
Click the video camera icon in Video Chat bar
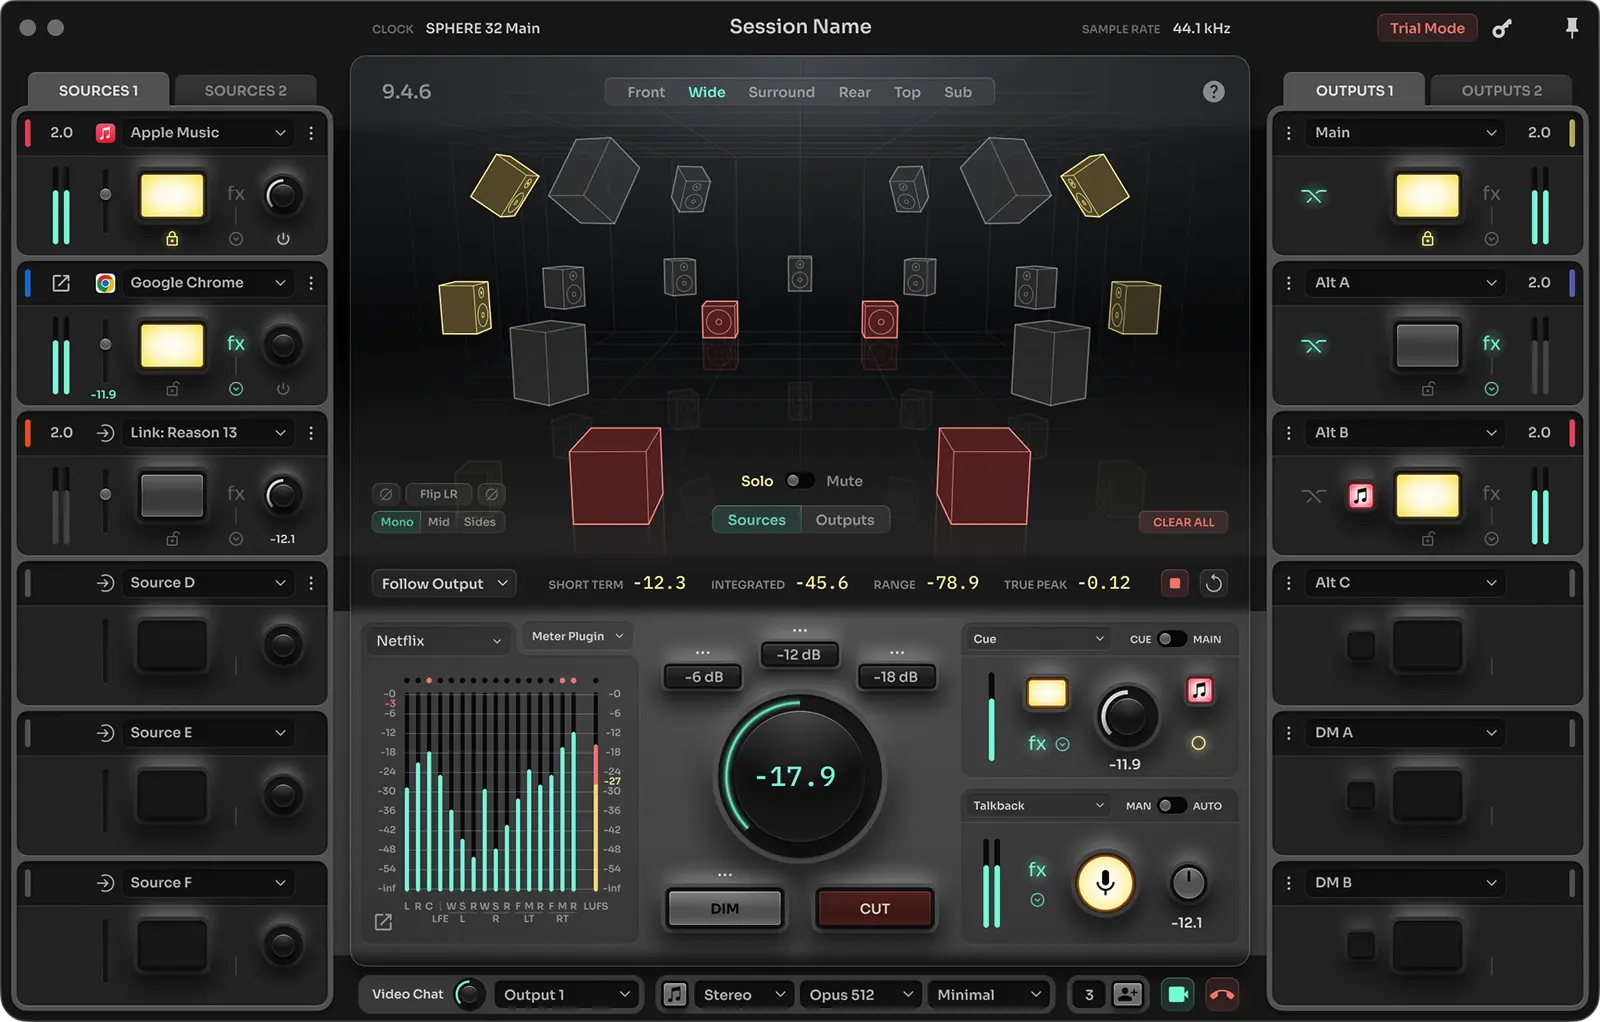click(1177, 994)
